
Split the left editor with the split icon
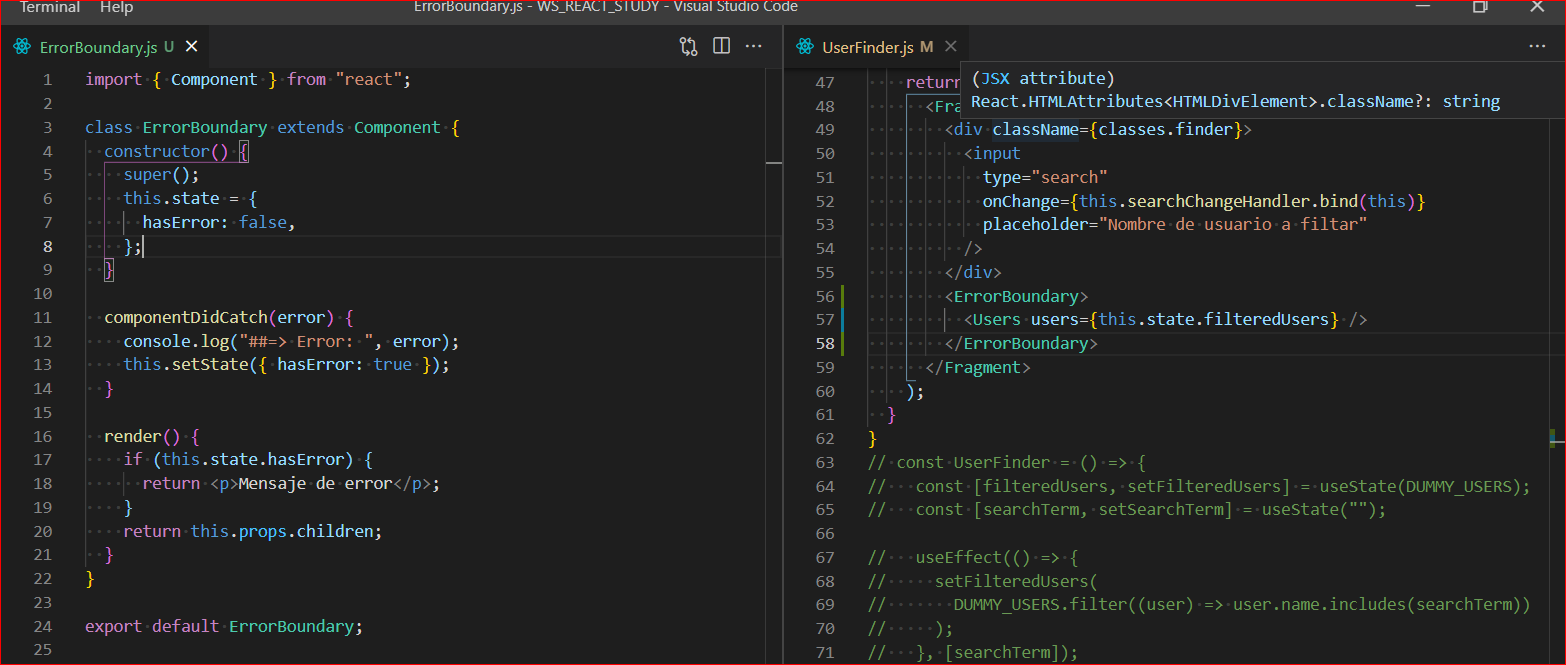pyautogui.click(x=721, y=46)
